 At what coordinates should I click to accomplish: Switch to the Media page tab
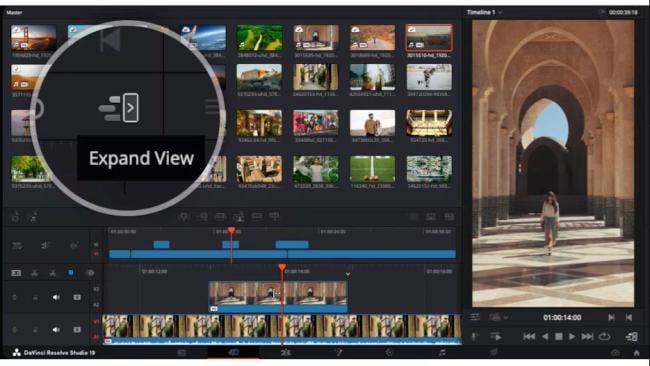pyautogui.click(x=182, y=353)
